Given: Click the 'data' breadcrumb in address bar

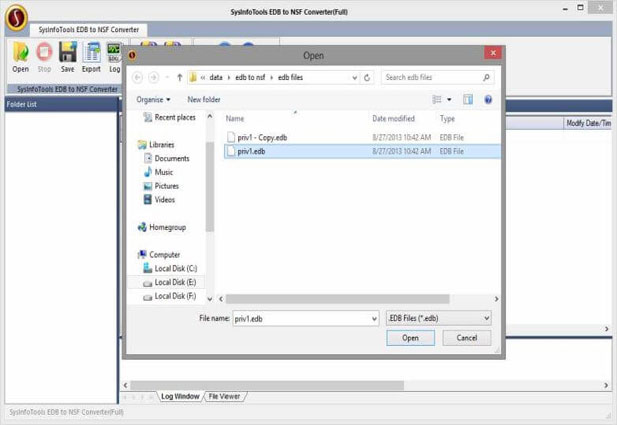Looking at the screenshot, I should (216, 78).
